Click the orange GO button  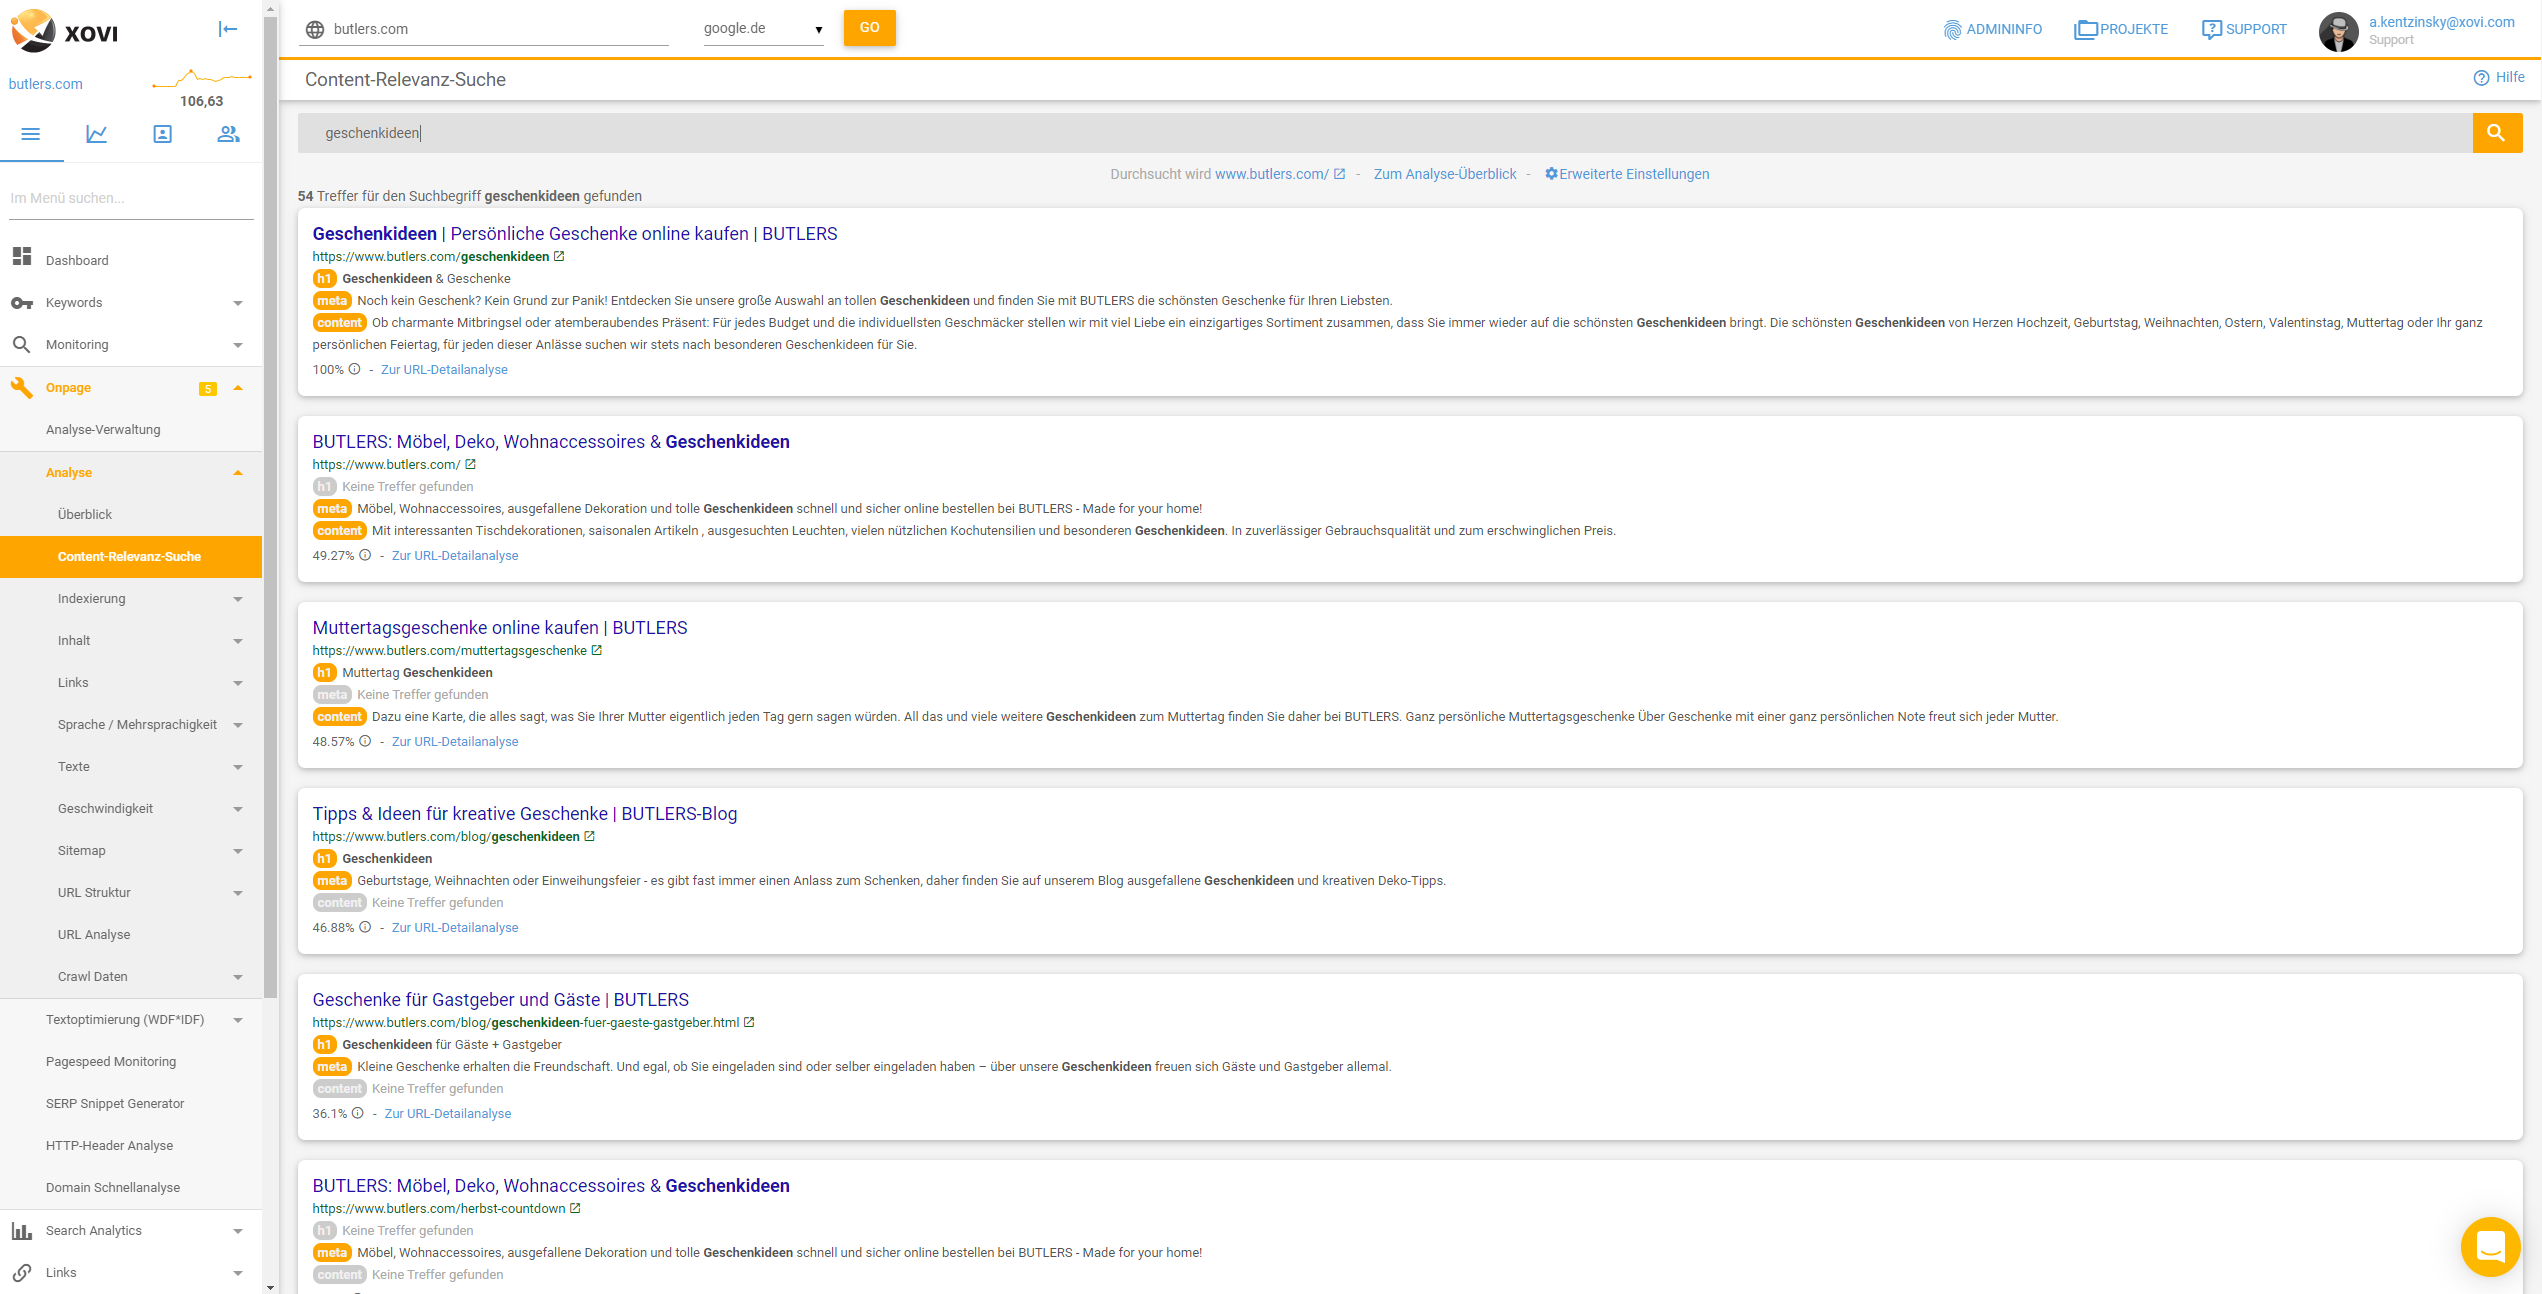pos(869,28)
